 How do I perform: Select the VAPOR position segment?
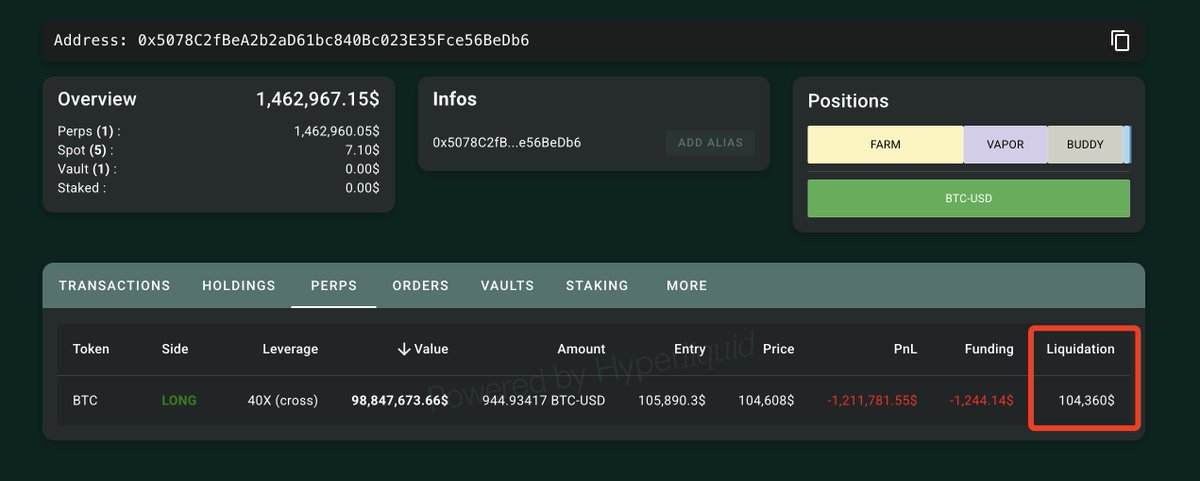click(x=1005, y=145)
